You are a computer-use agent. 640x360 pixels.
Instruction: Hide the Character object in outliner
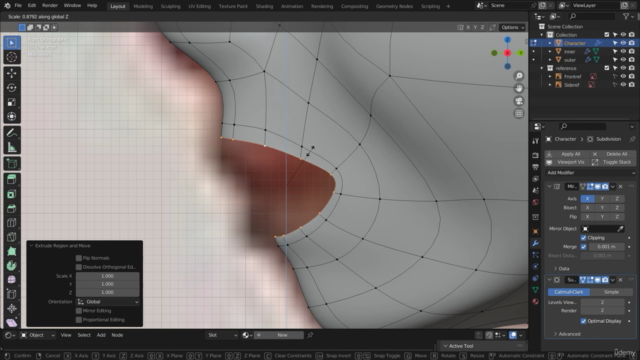tap(623, 43)
